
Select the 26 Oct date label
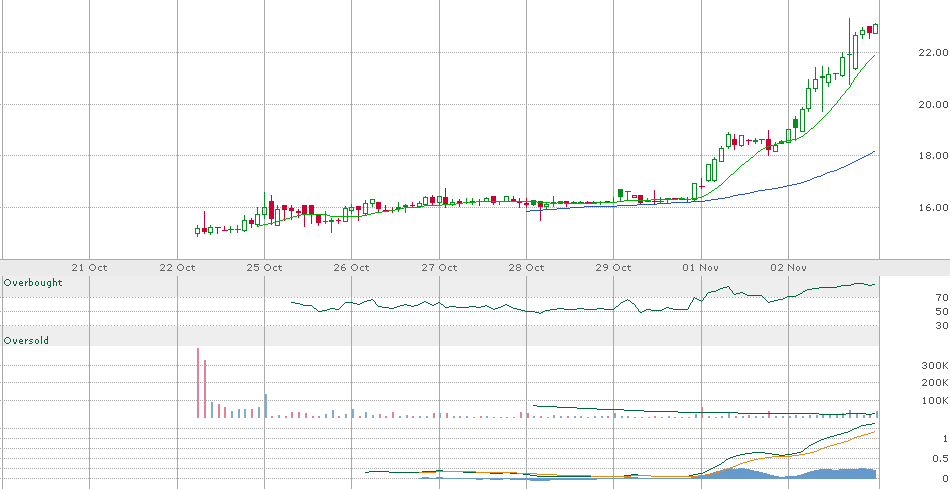click(x=351, y=267)
